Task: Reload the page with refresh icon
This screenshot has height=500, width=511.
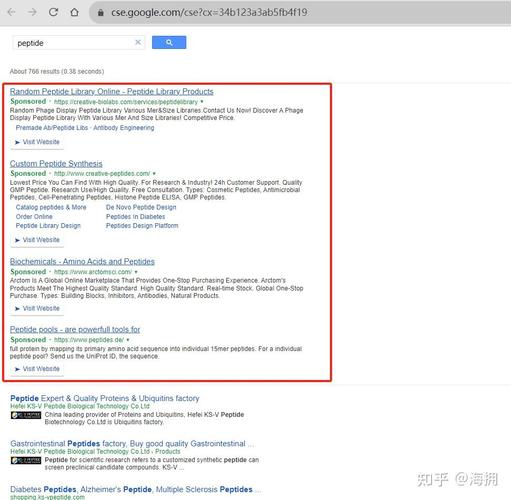Action: (x=53, y=12)
